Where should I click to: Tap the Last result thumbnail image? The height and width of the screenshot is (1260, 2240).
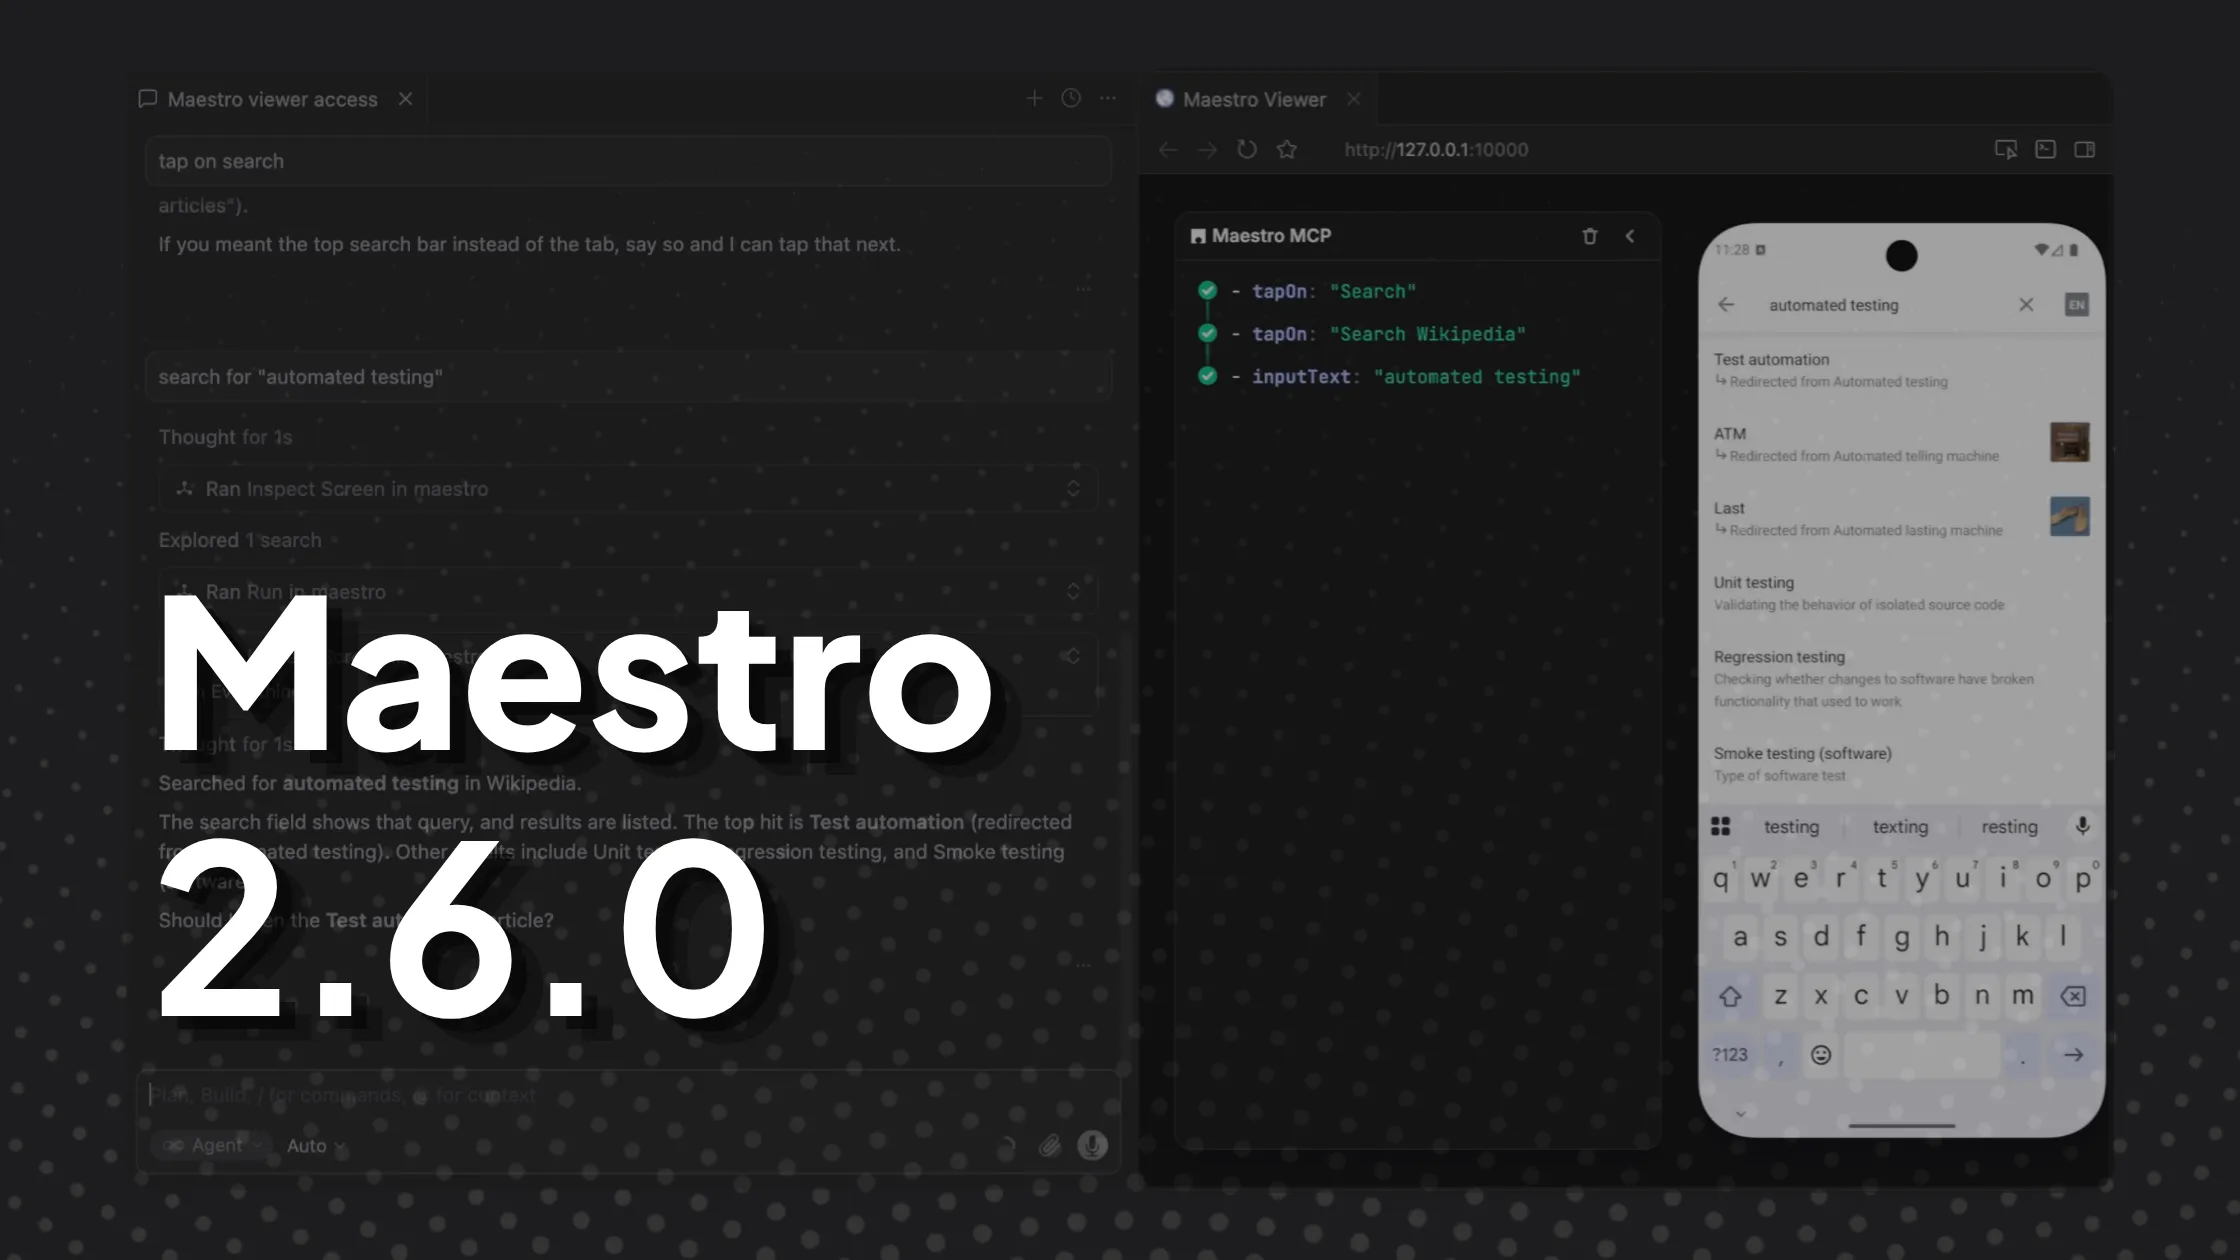[x=2069, y=516]
